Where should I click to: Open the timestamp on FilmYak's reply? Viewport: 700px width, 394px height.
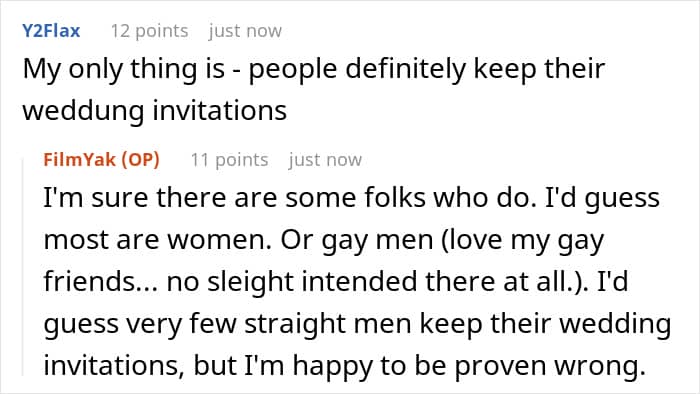(x=325, y=159)
